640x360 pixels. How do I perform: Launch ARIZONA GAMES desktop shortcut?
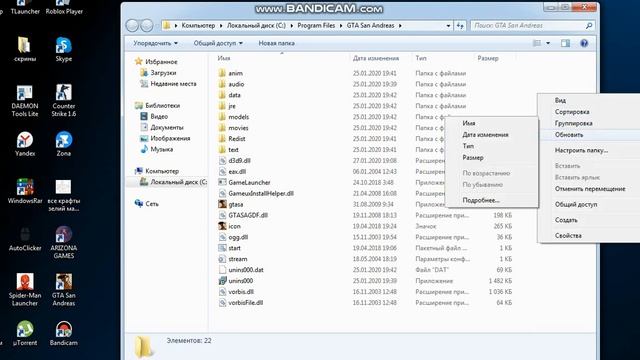point(64,242)
